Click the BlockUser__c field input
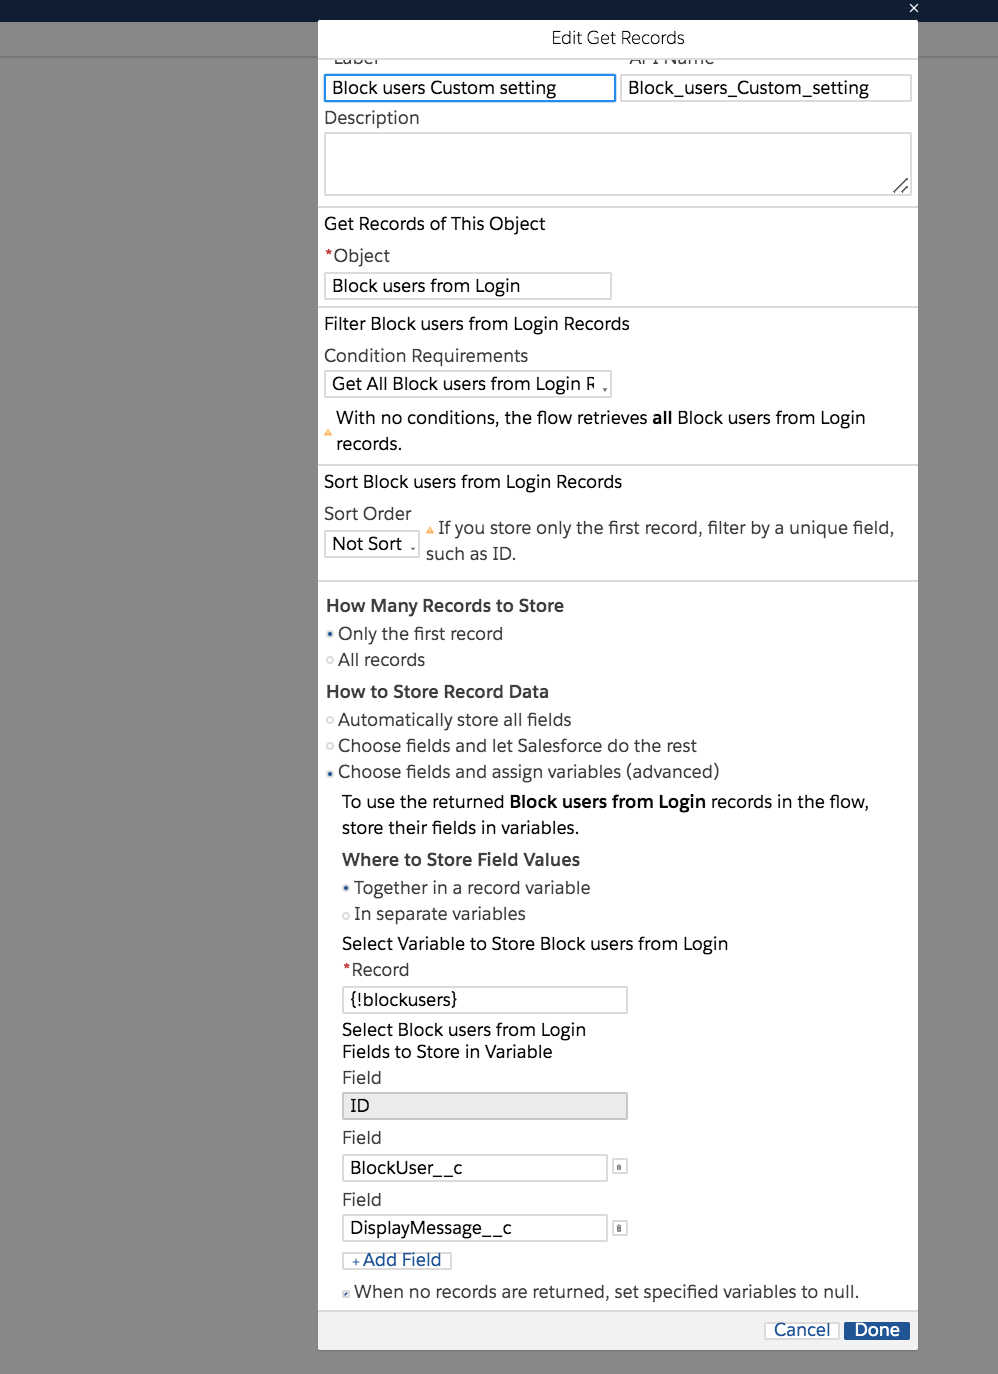 pyautogui.click(x=475, y=1168)
